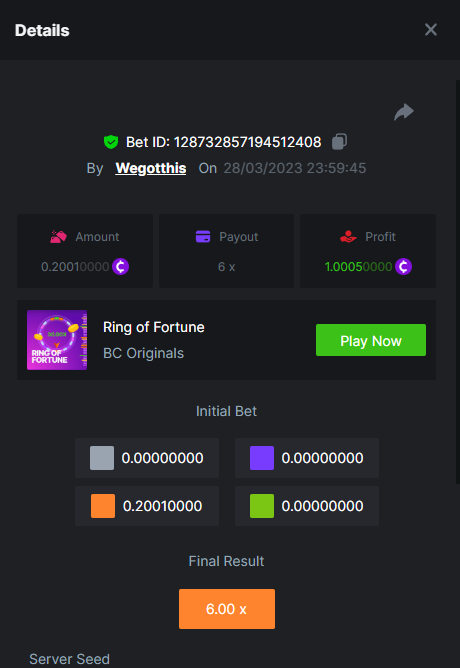Click the red Profit hand icon

(x=348, y=236)
